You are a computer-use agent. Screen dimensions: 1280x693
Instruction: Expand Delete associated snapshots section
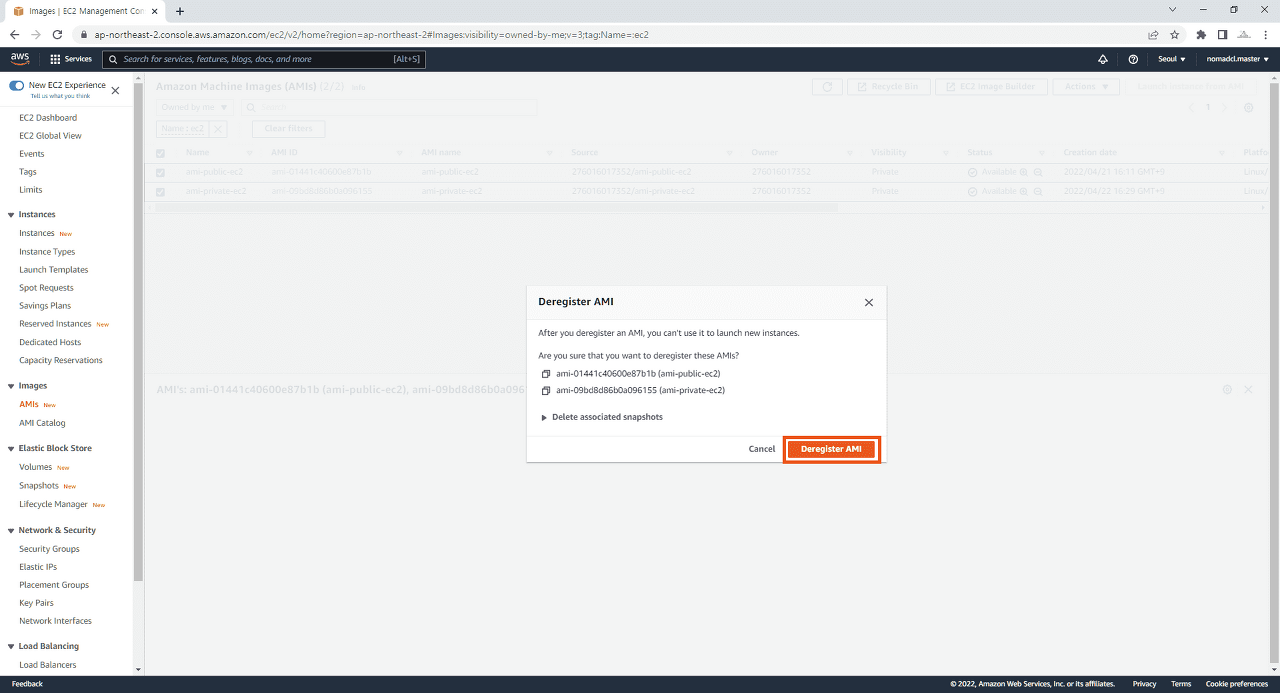point(602,417)
